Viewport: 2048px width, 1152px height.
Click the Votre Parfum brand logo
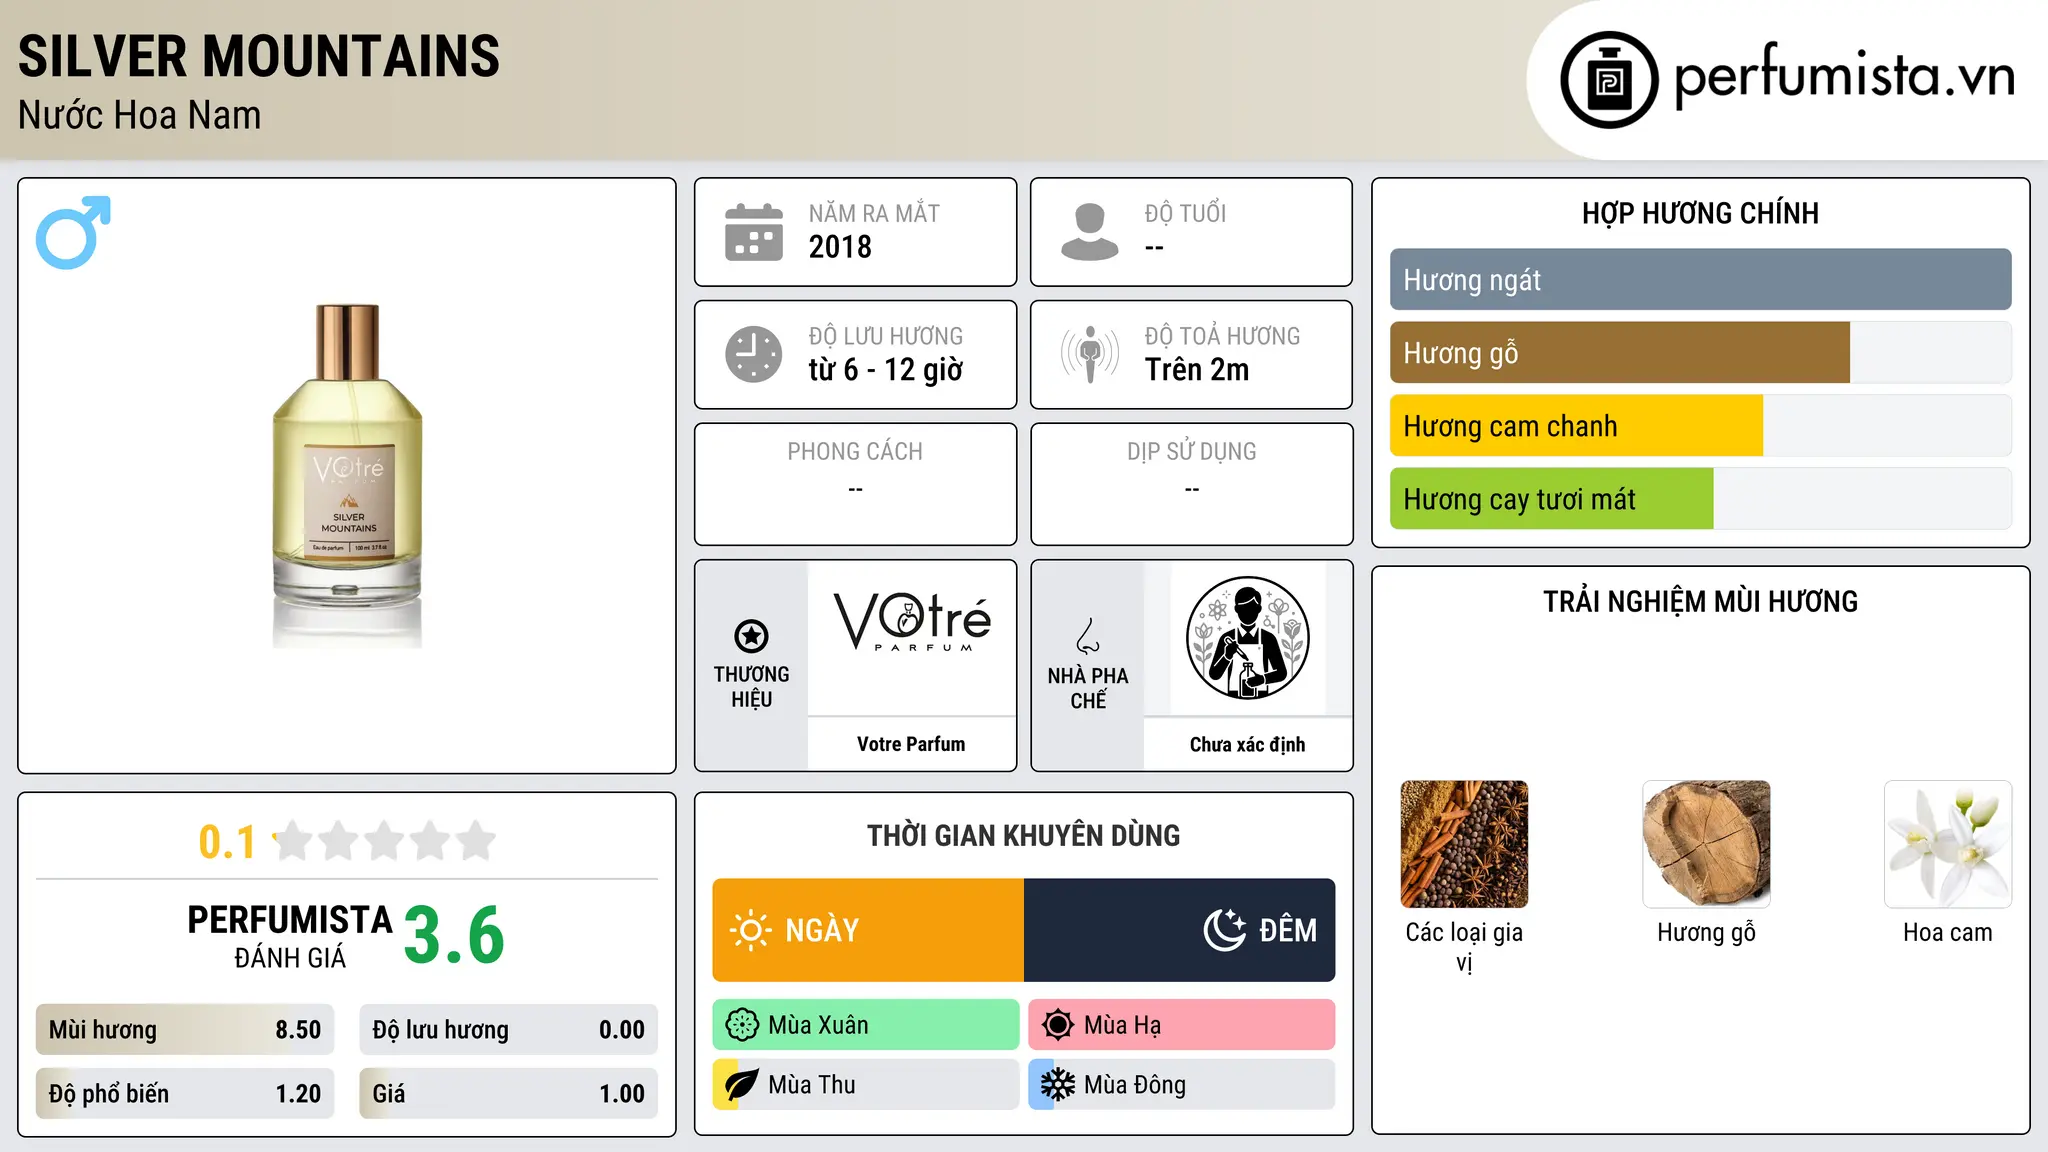point(912,622)
